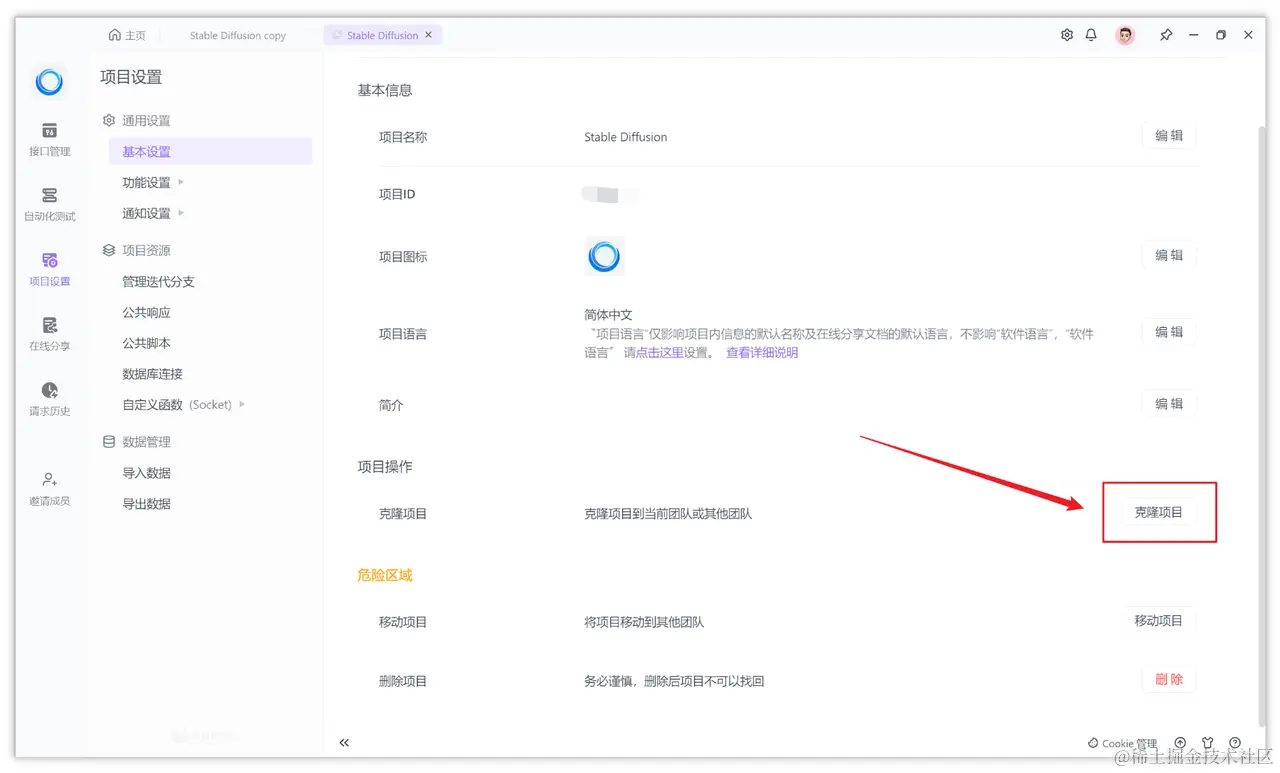Image resolution: width=1280 pixels, height=773 pixels.
Task: Click the pin window icon
Action: point(1166,34)
